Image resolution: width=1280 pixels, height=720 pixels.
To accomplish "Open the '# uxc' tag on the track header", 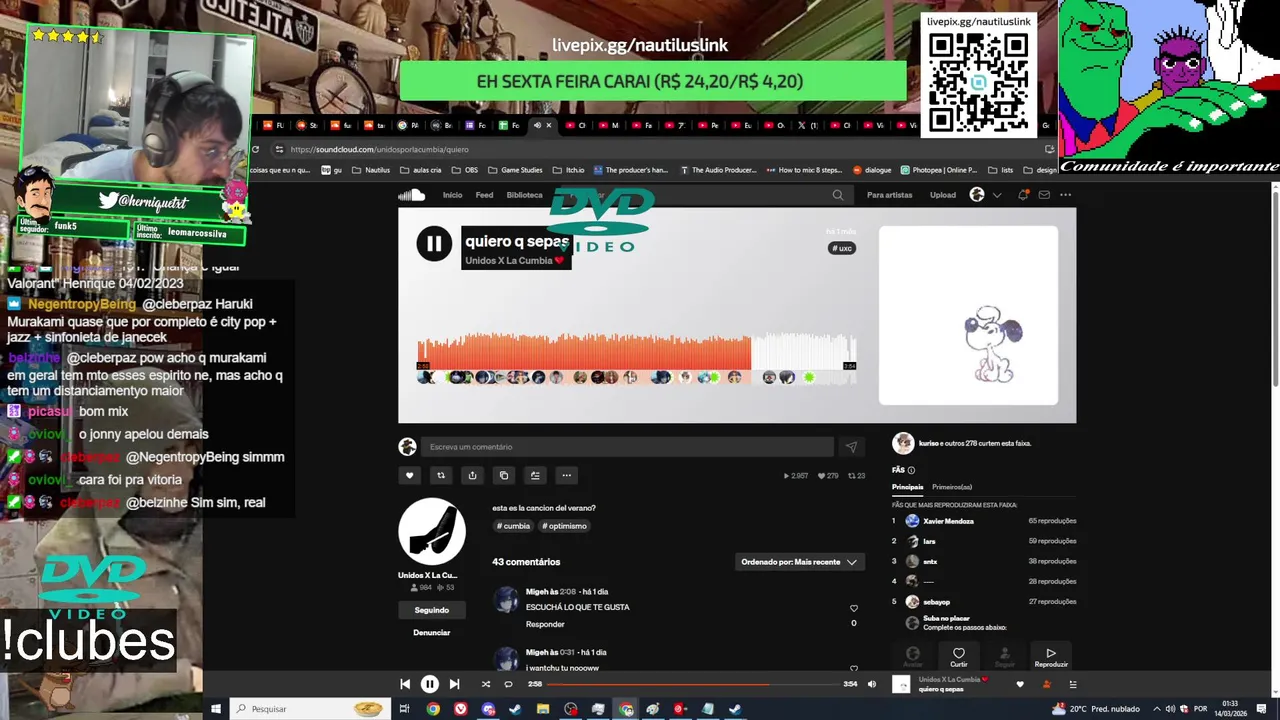I will click(x=842, y=248).
